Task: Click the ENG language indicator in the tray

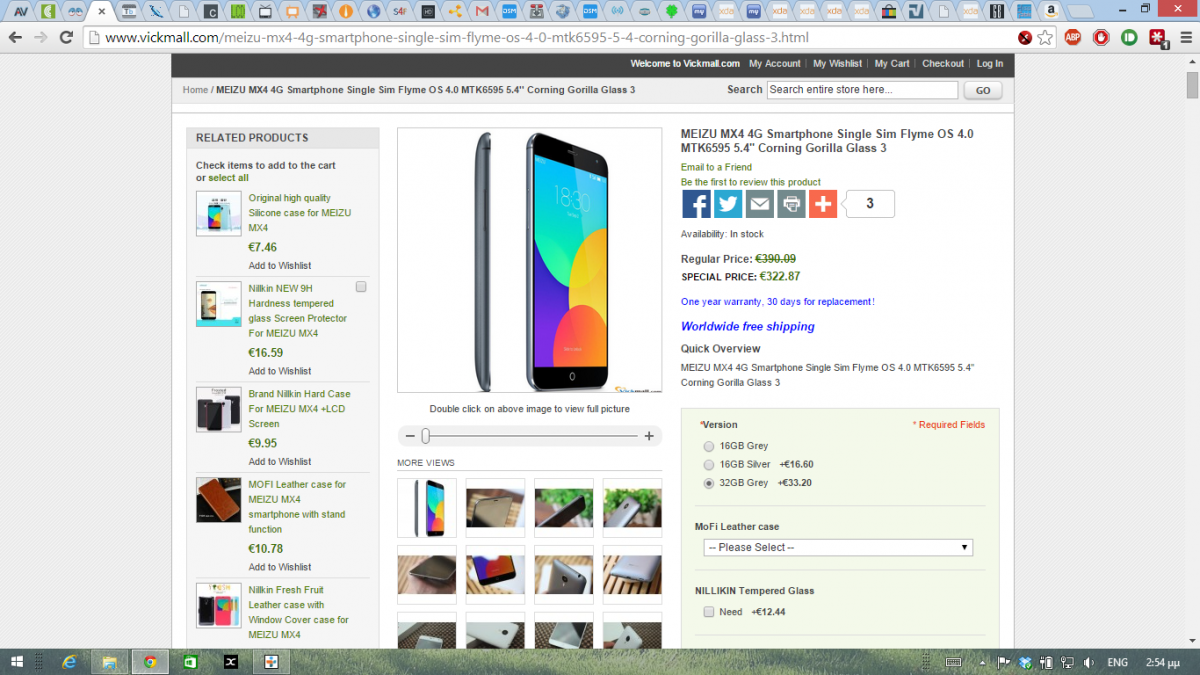Action: [1118, 662]
